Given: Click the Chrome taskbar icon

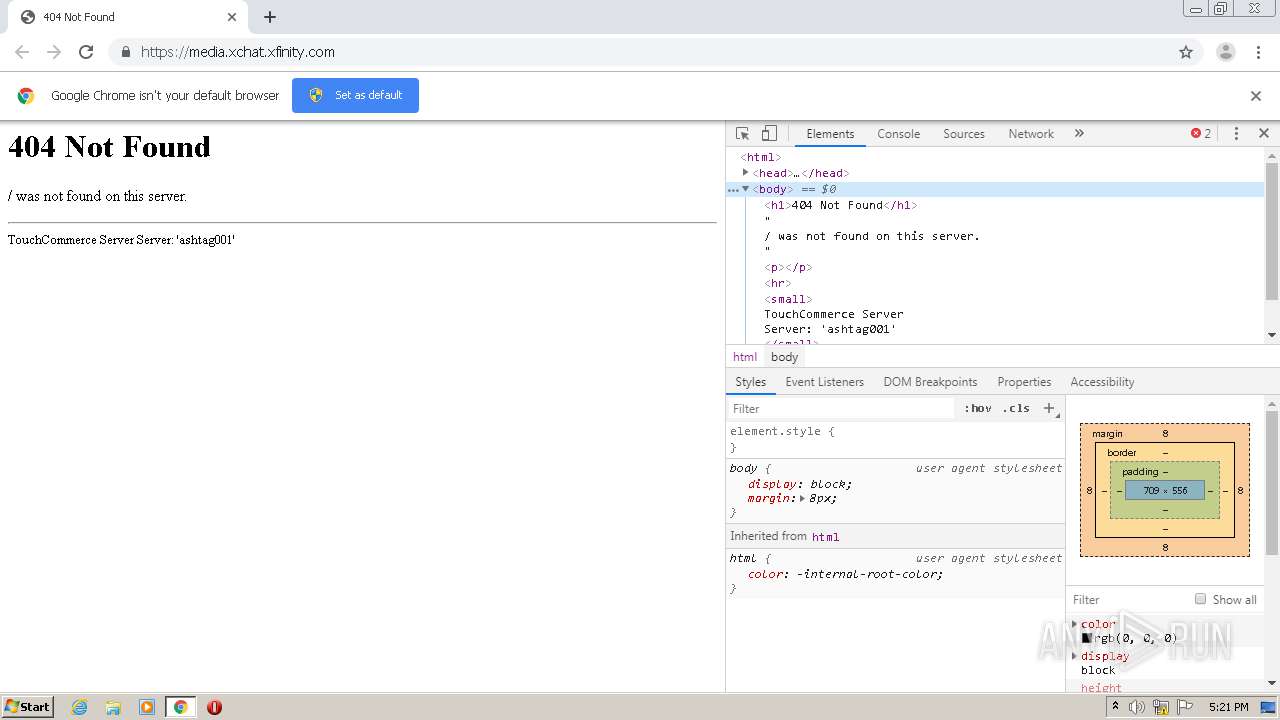Looking at the screenshot, I should [x=180, y=707].
